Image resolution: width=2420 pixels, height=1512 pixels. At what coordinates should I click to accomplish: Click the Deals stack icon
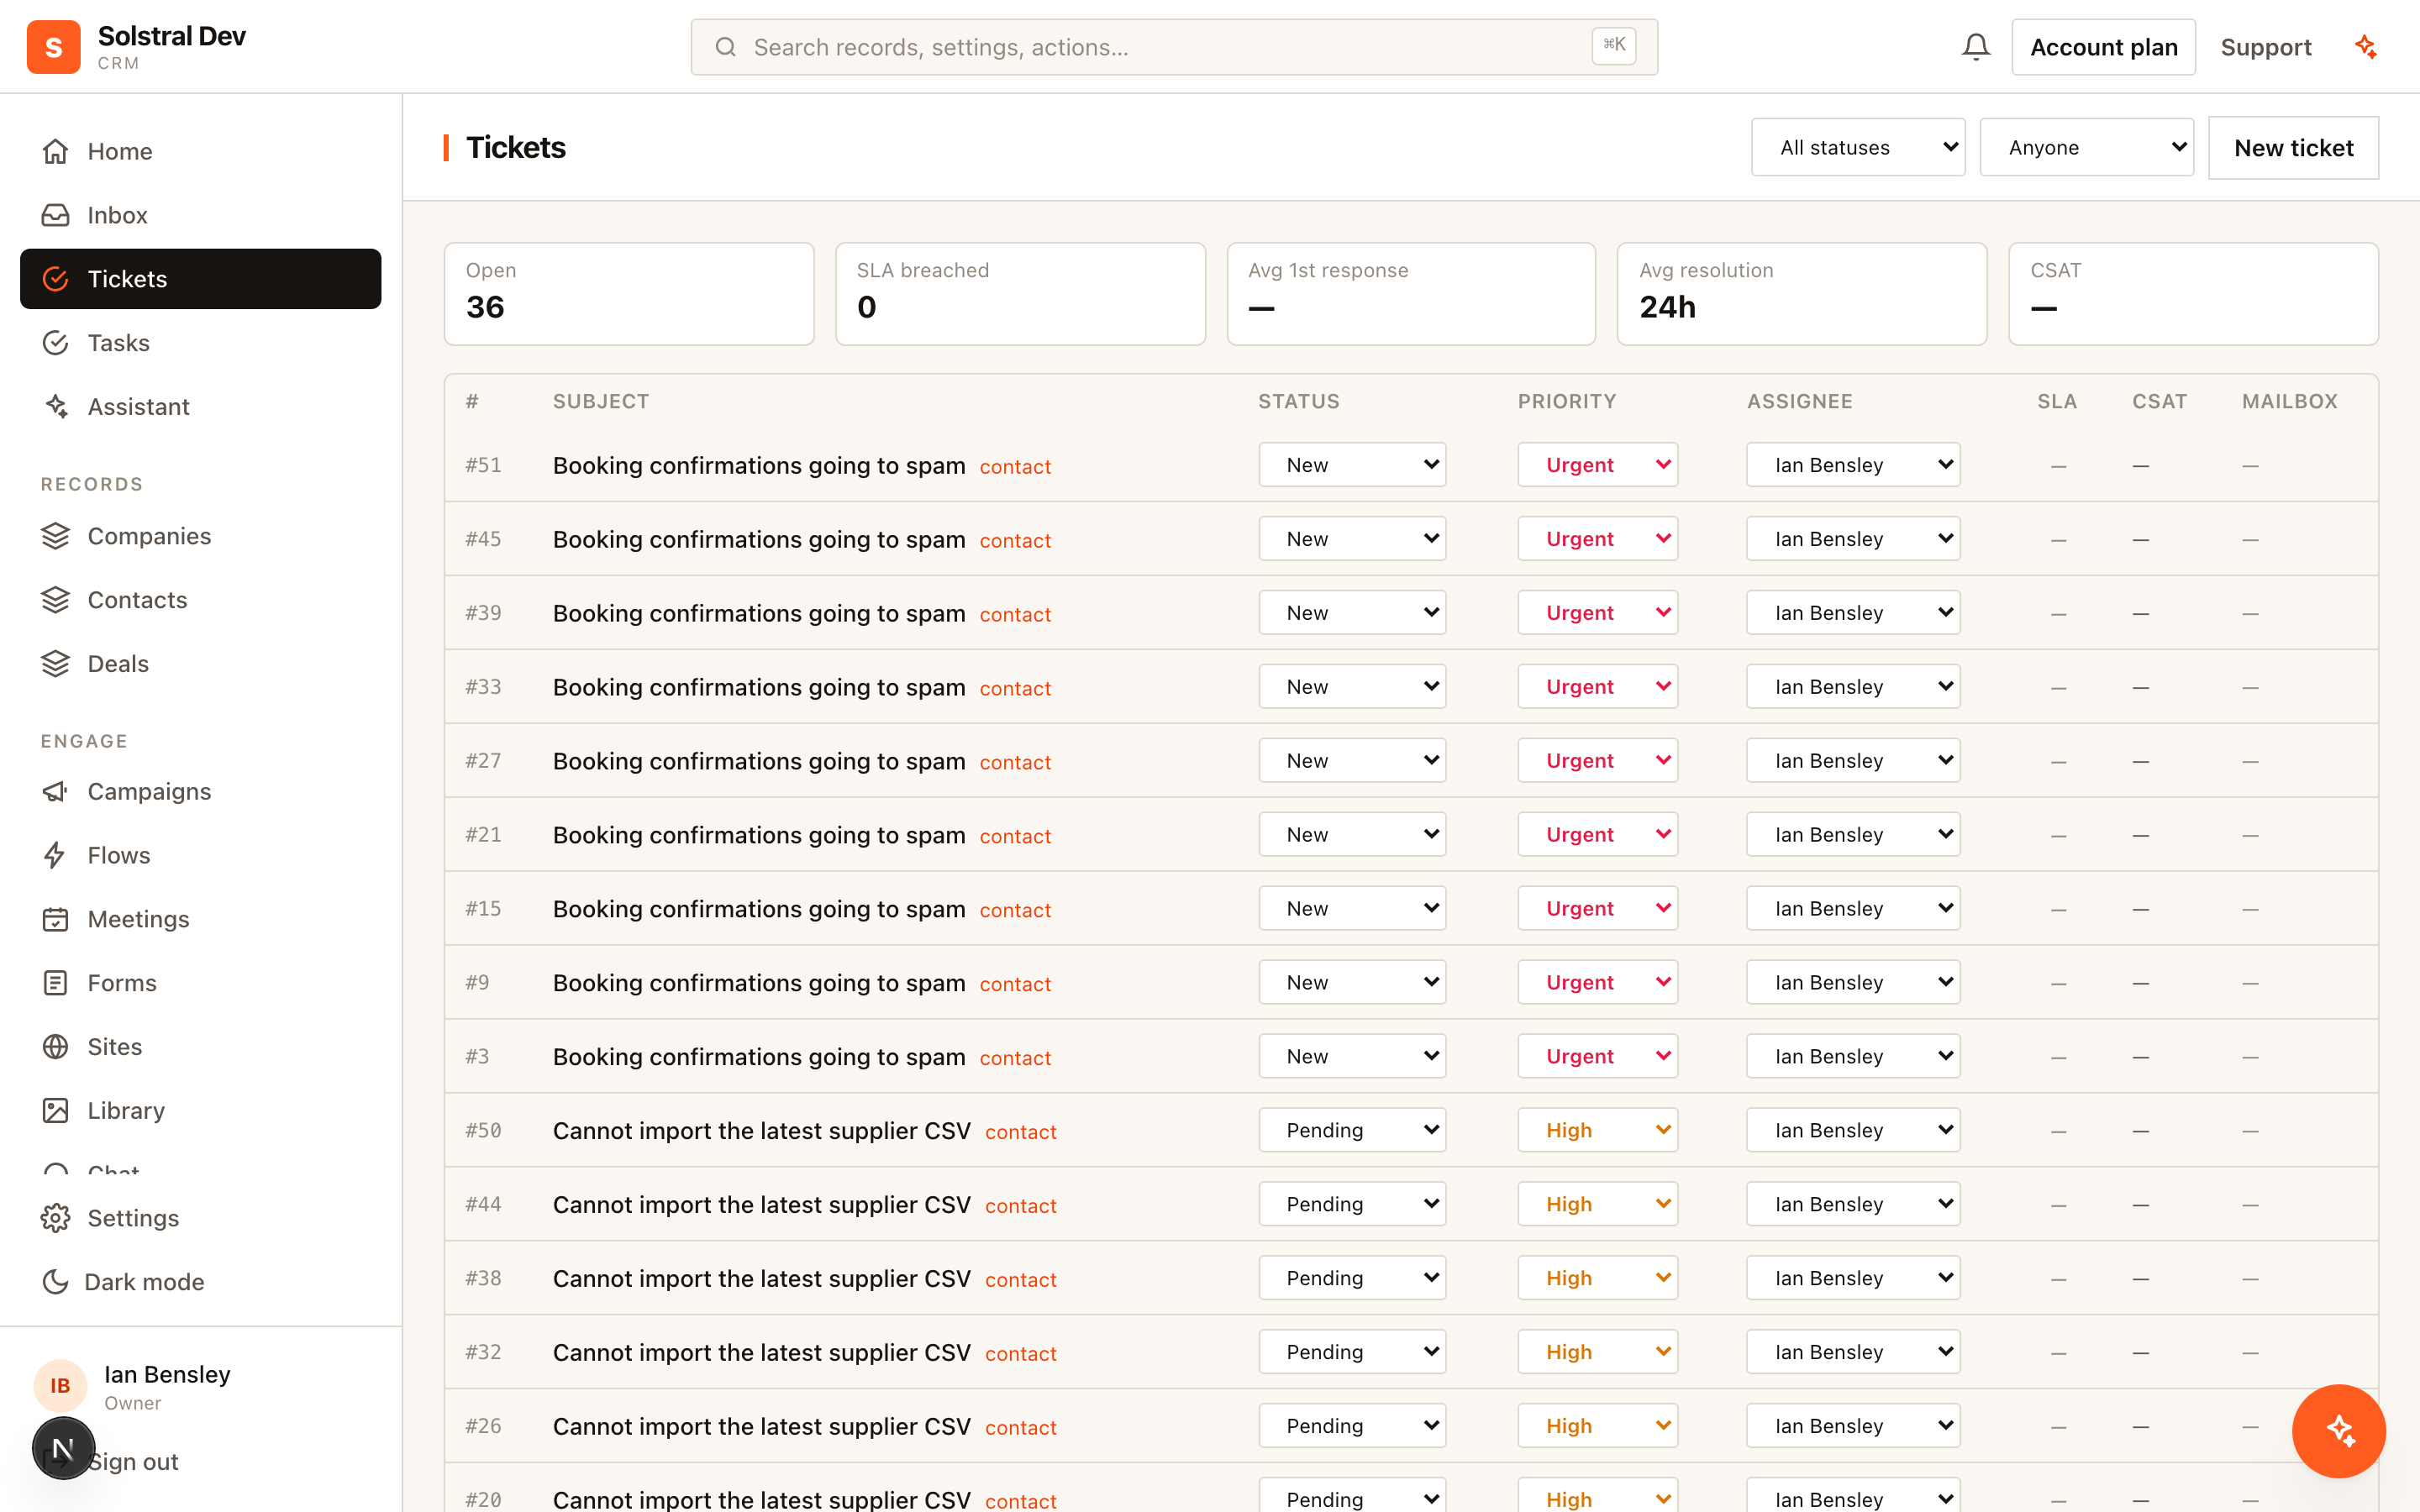tap(56, 664)
